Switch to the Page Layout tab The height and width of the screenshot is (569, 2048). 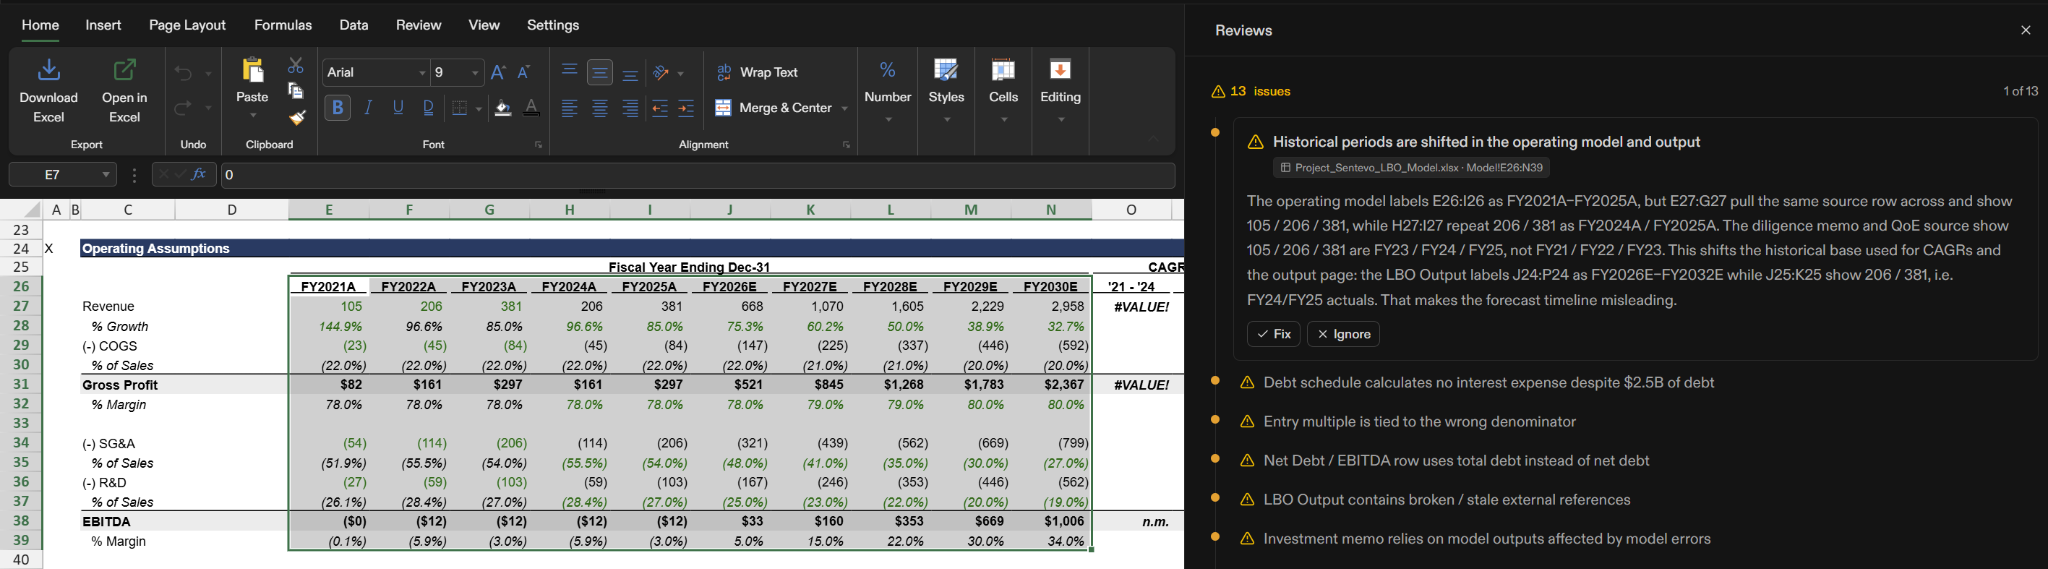click(x=187, y=25)
